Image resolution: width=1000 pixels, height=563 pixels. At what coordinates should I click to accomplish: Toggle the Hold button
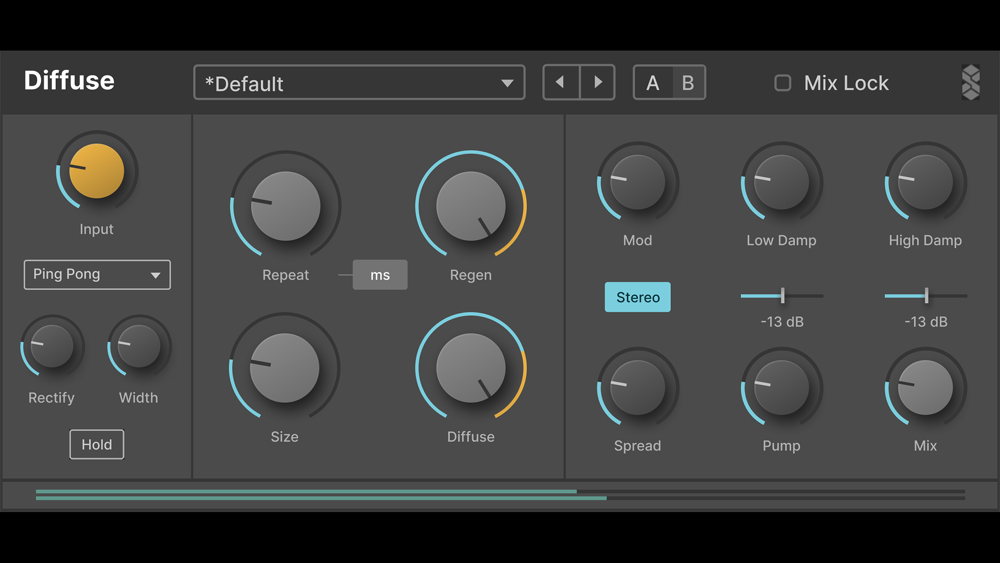click(97, 444)
